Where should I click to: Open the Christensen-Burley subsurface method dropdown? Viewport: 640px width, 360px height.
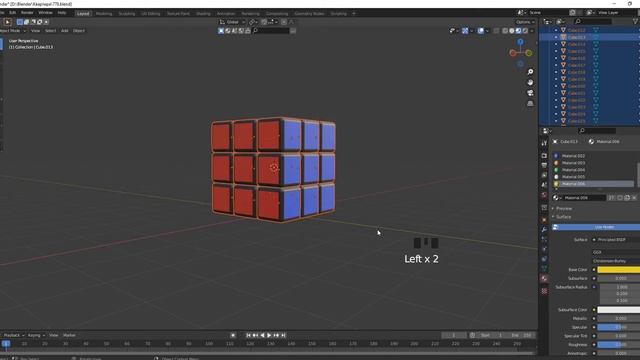[616, 261]
